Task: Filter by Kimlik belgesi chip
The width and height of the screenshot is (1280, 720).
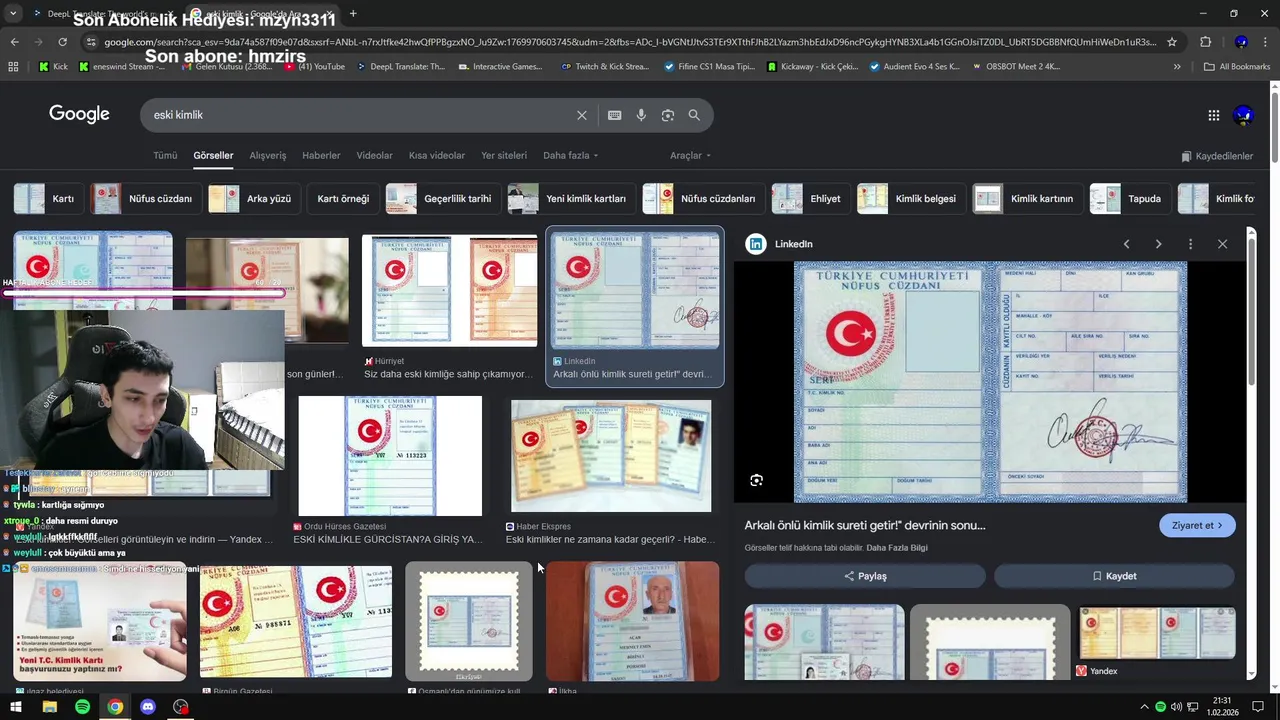Action: click(911, 199)
